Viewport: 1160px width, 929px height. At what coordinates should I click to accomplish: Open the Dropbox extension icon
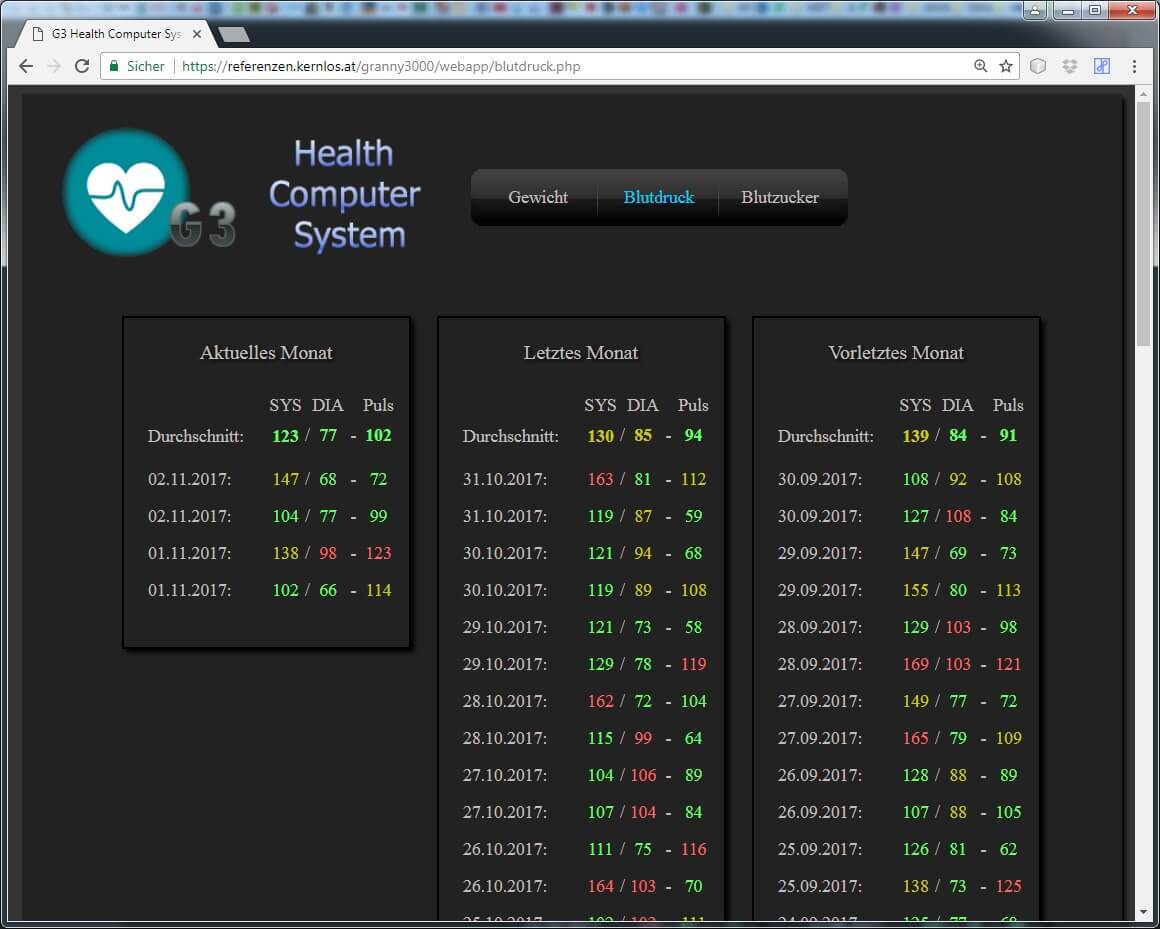pos(1070,66)
